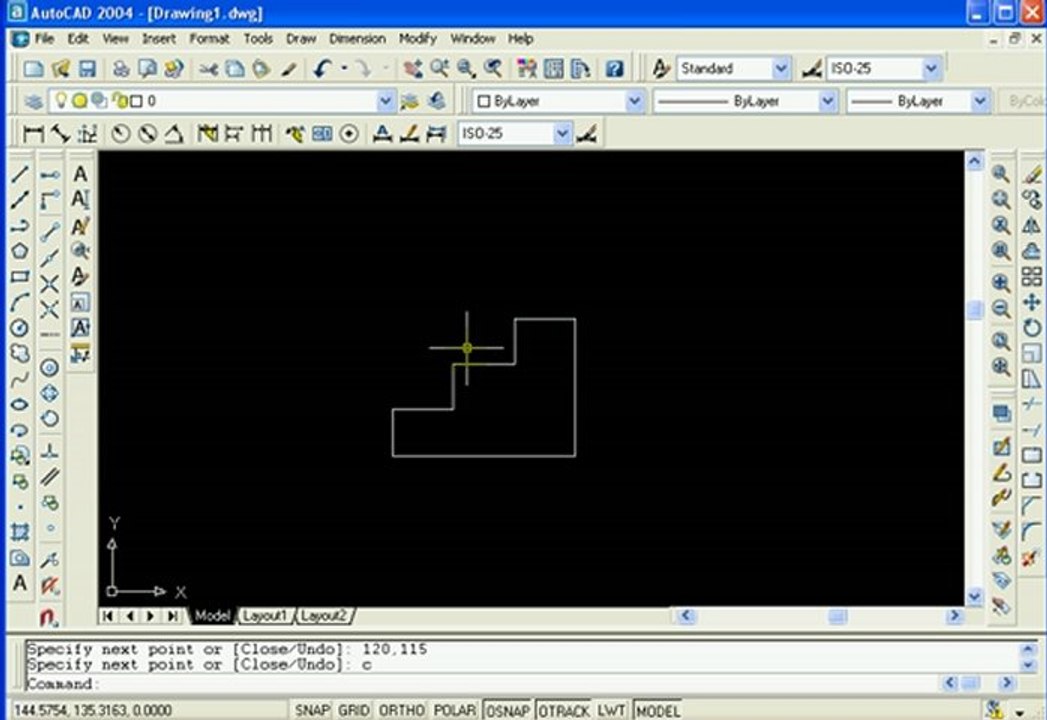Toggle layer 0 on/off lightbulb
This screenshot has width=1047, height=720.
tap(61, 100)
